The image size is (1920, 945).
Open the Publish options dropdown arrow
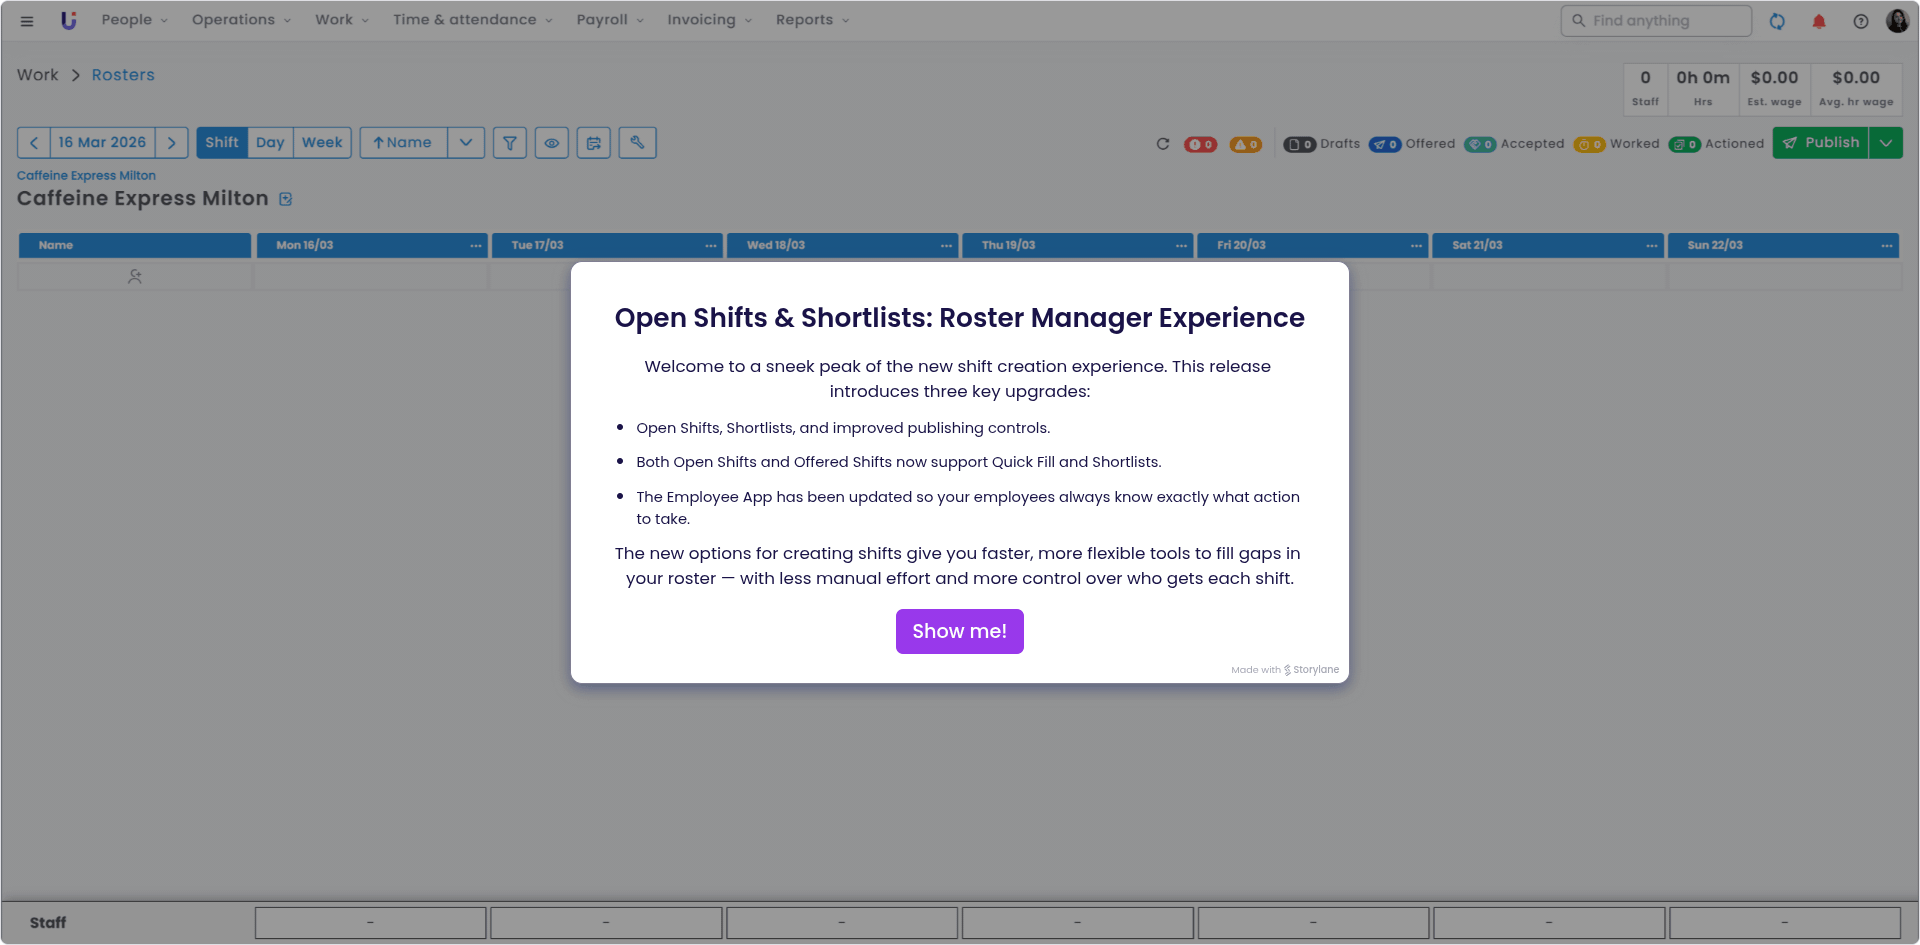coord(1885,143)
